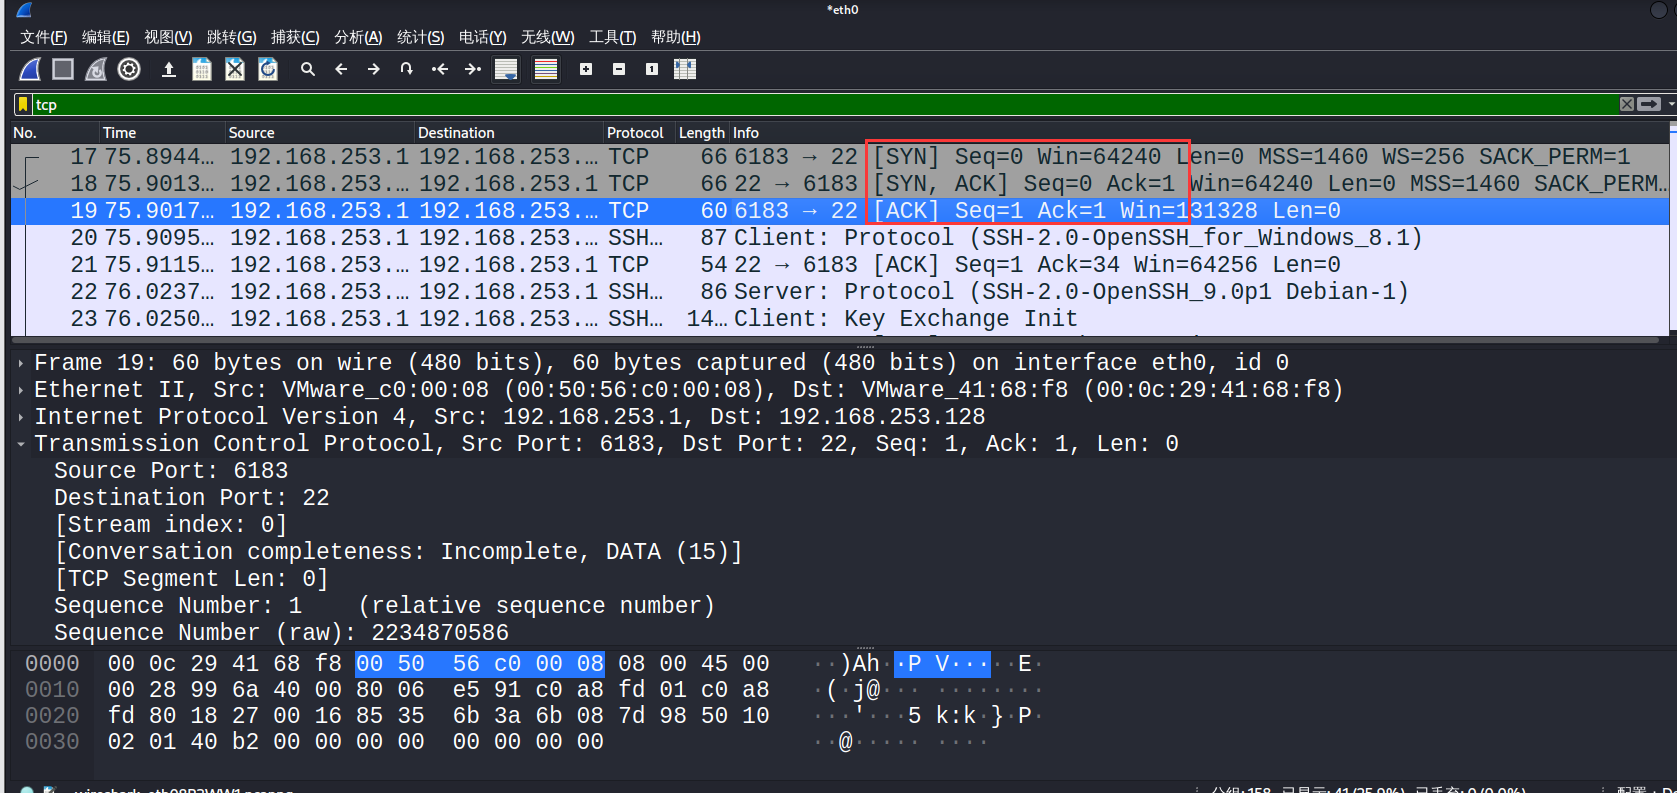The image size is (1677, 793).
Task: Open the 捕获(C) menu
Action: [x=295, y=37]
